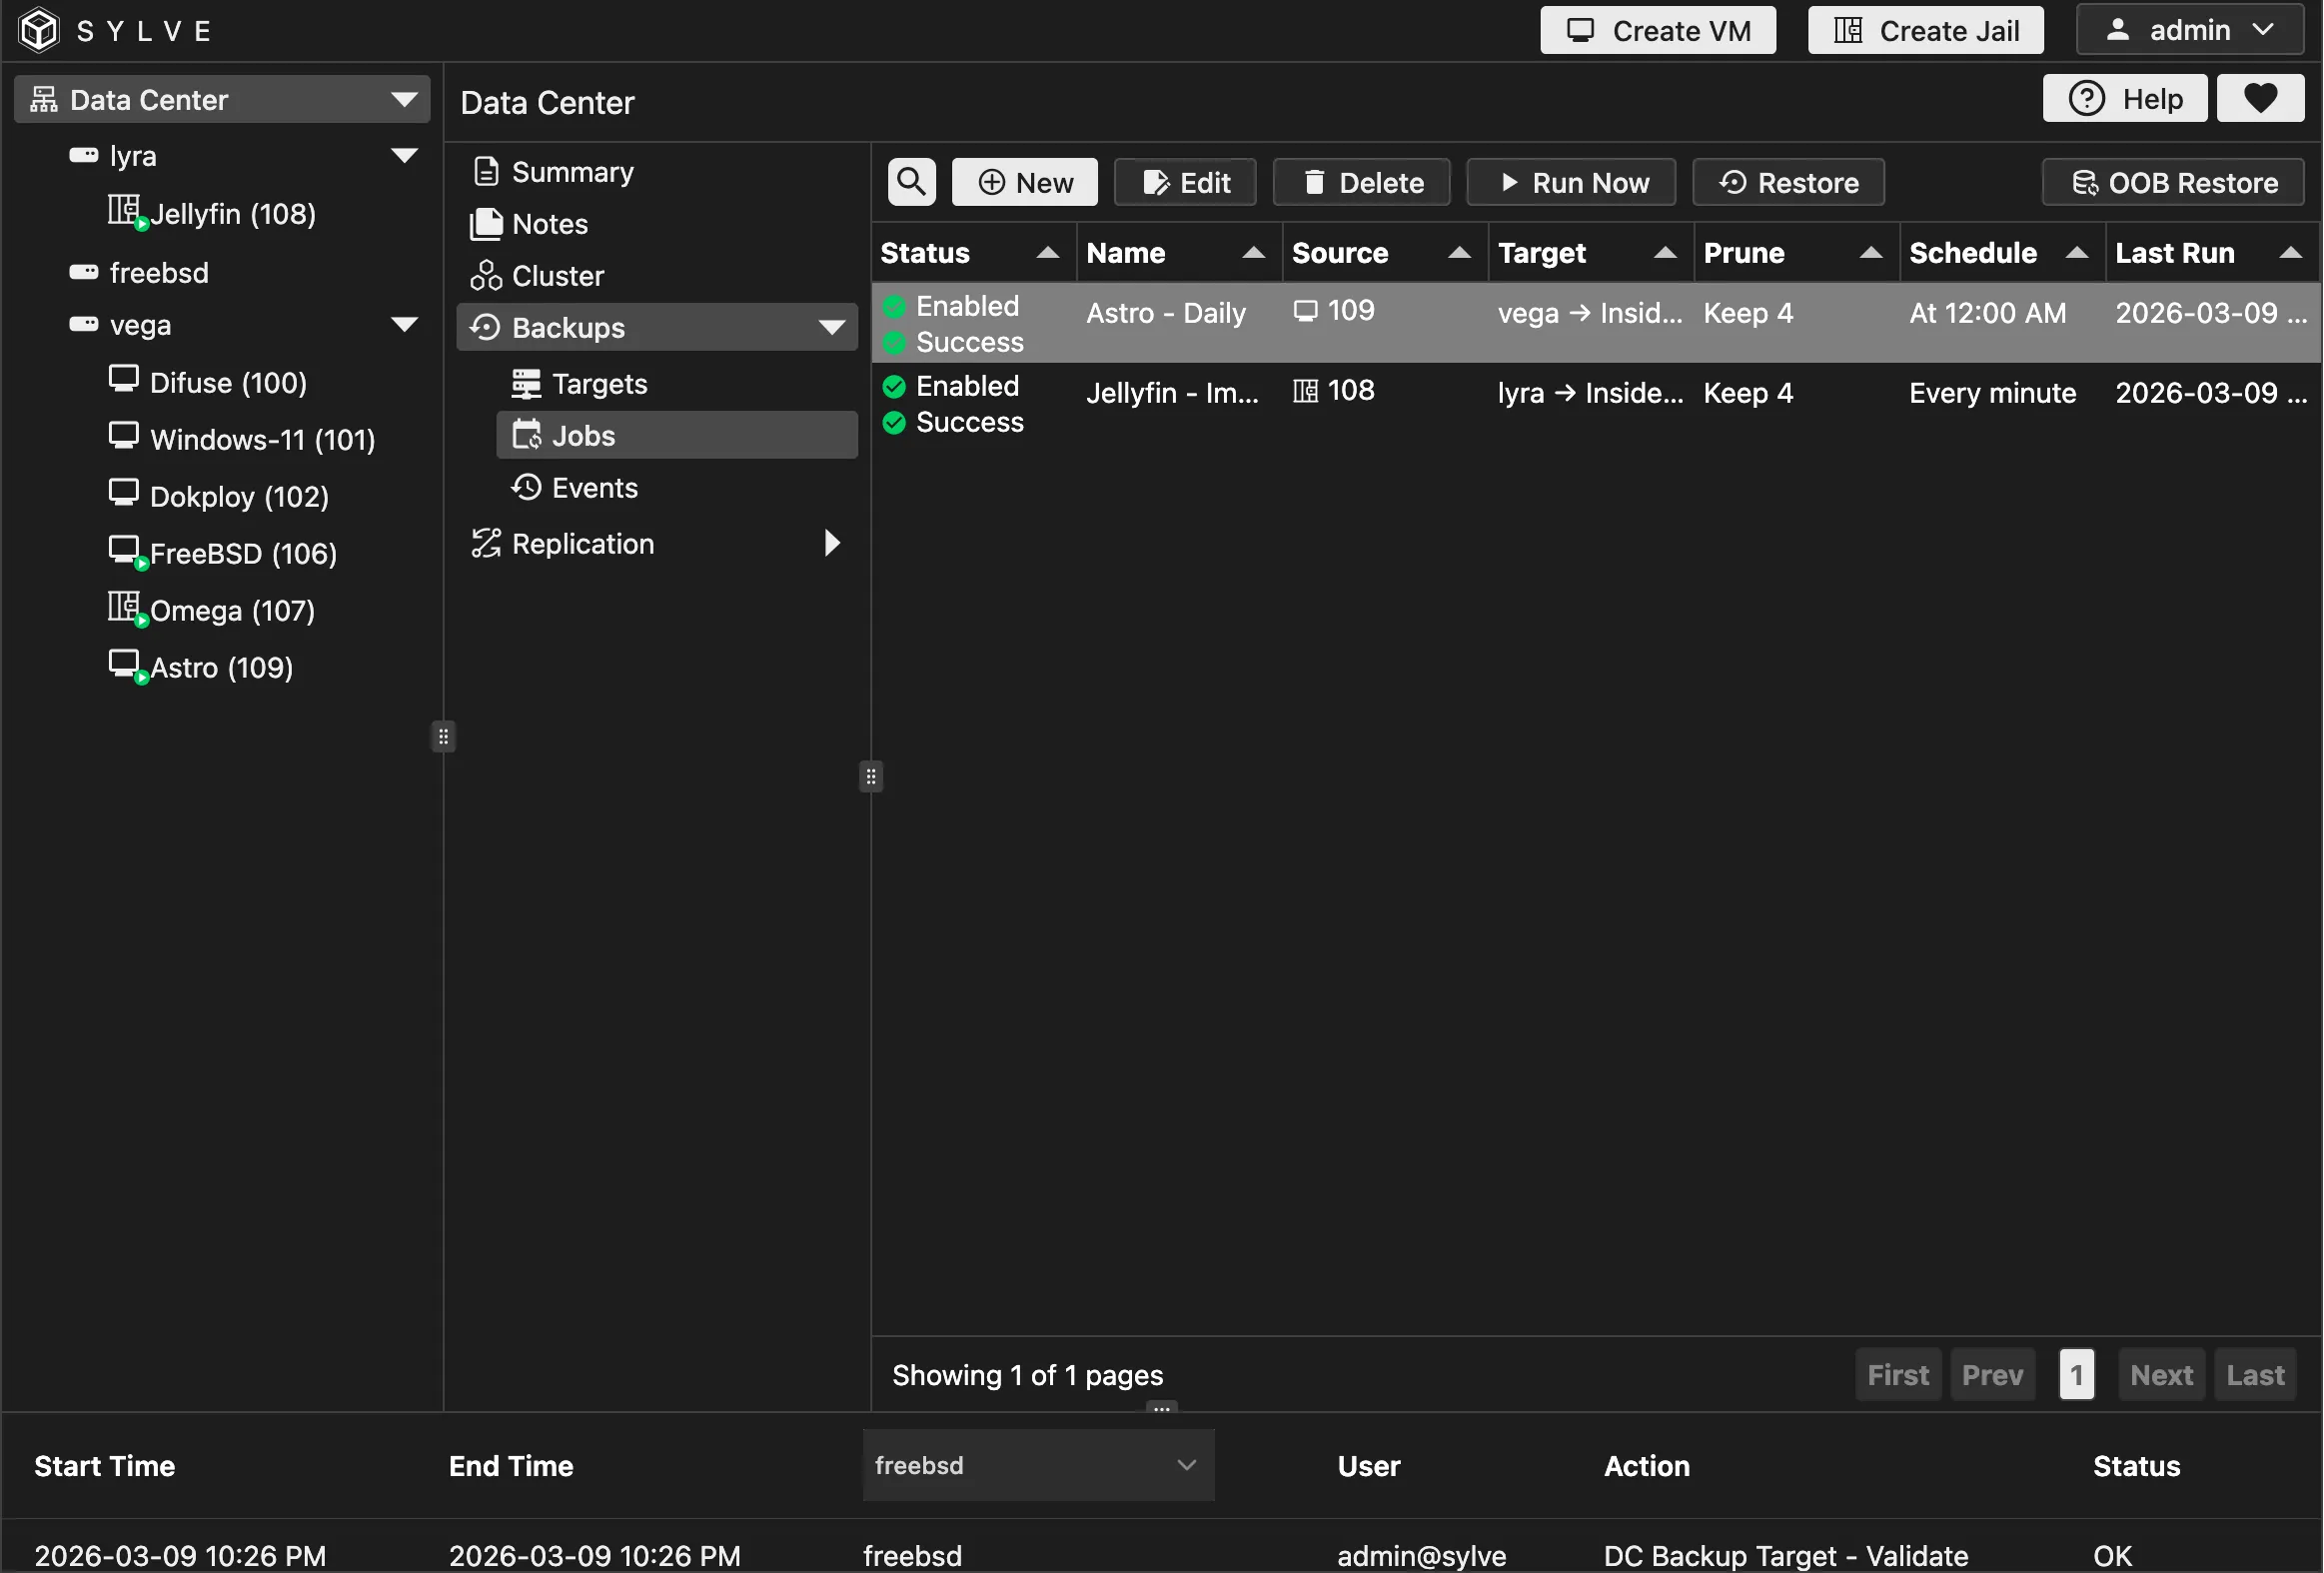Select Omega (107) jail in tree
The height and width of the screenshot is (1573, 2324).
[231, 610]
